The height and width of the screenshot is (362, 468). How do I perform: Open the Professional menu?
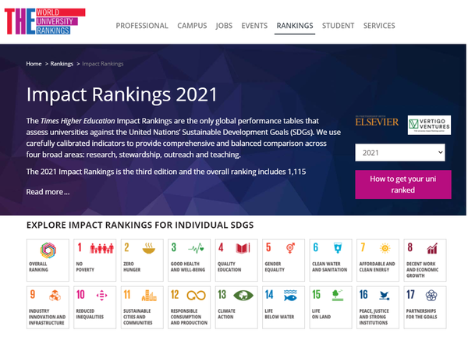142,26
